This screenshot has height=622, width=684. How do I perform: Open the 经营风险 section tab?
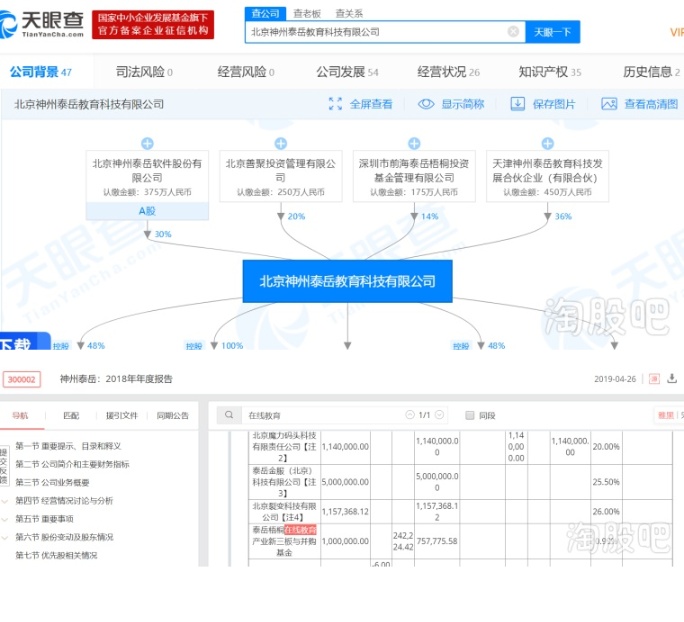pyautogui.click(x=246, y=72)
